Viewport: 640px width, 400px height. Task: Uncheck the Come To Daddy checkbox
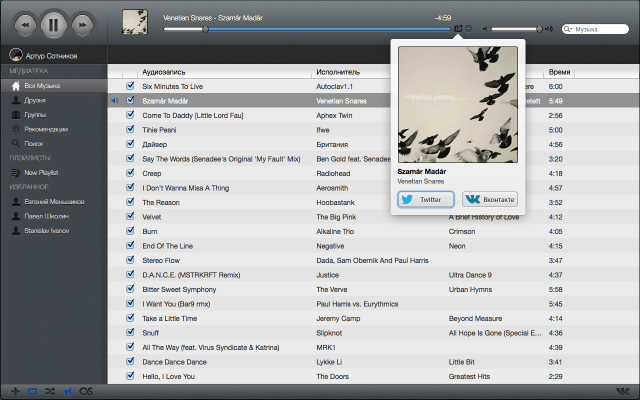[x=130, y=115]
